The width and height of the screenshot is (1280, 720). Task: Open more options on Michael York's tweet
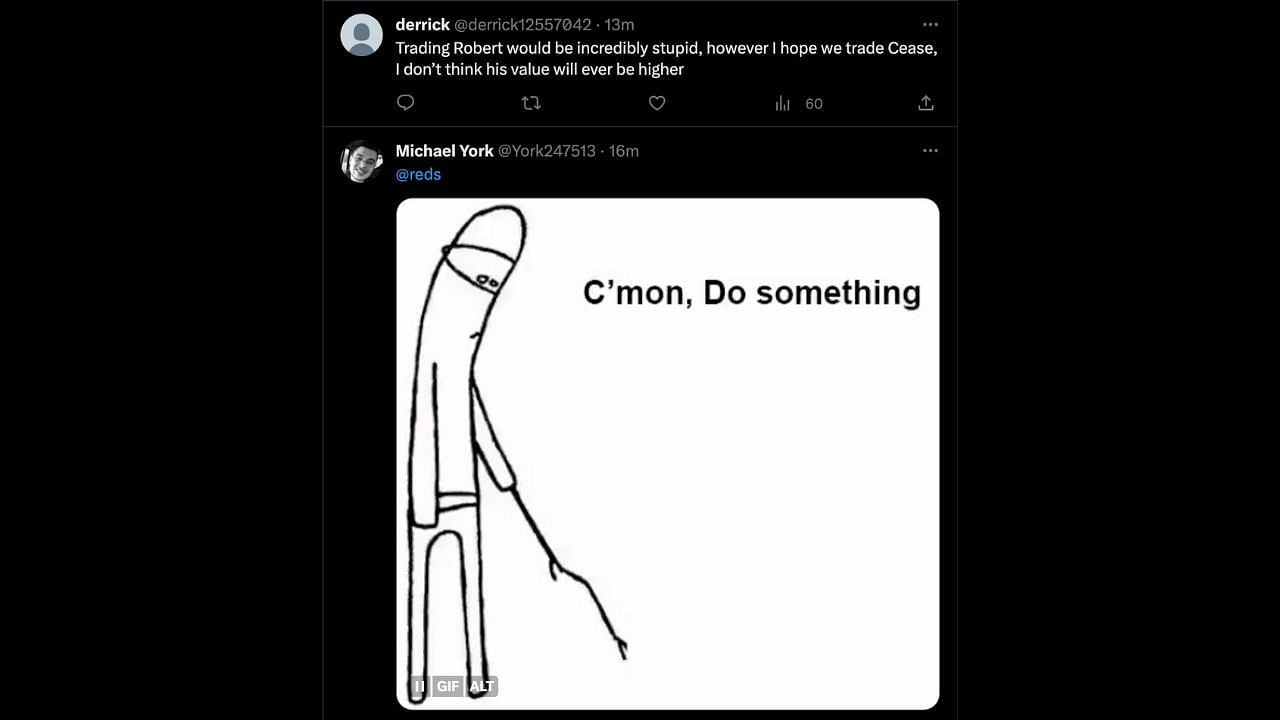click(930, 150)
